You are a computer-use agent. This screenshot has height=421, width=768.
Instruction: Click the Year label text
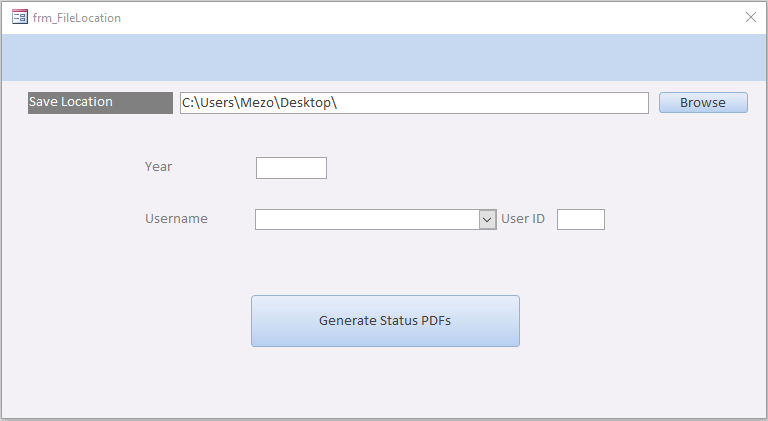tap(158, 166)
